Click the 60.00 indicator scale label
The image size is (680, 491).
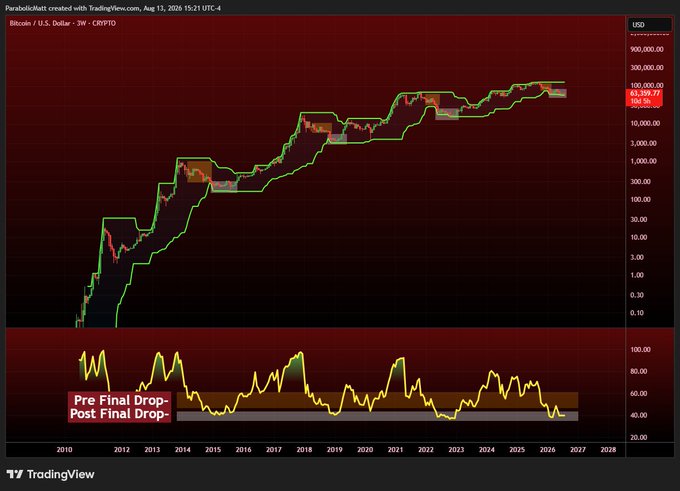pyautogui.click(x=639, y=393)
